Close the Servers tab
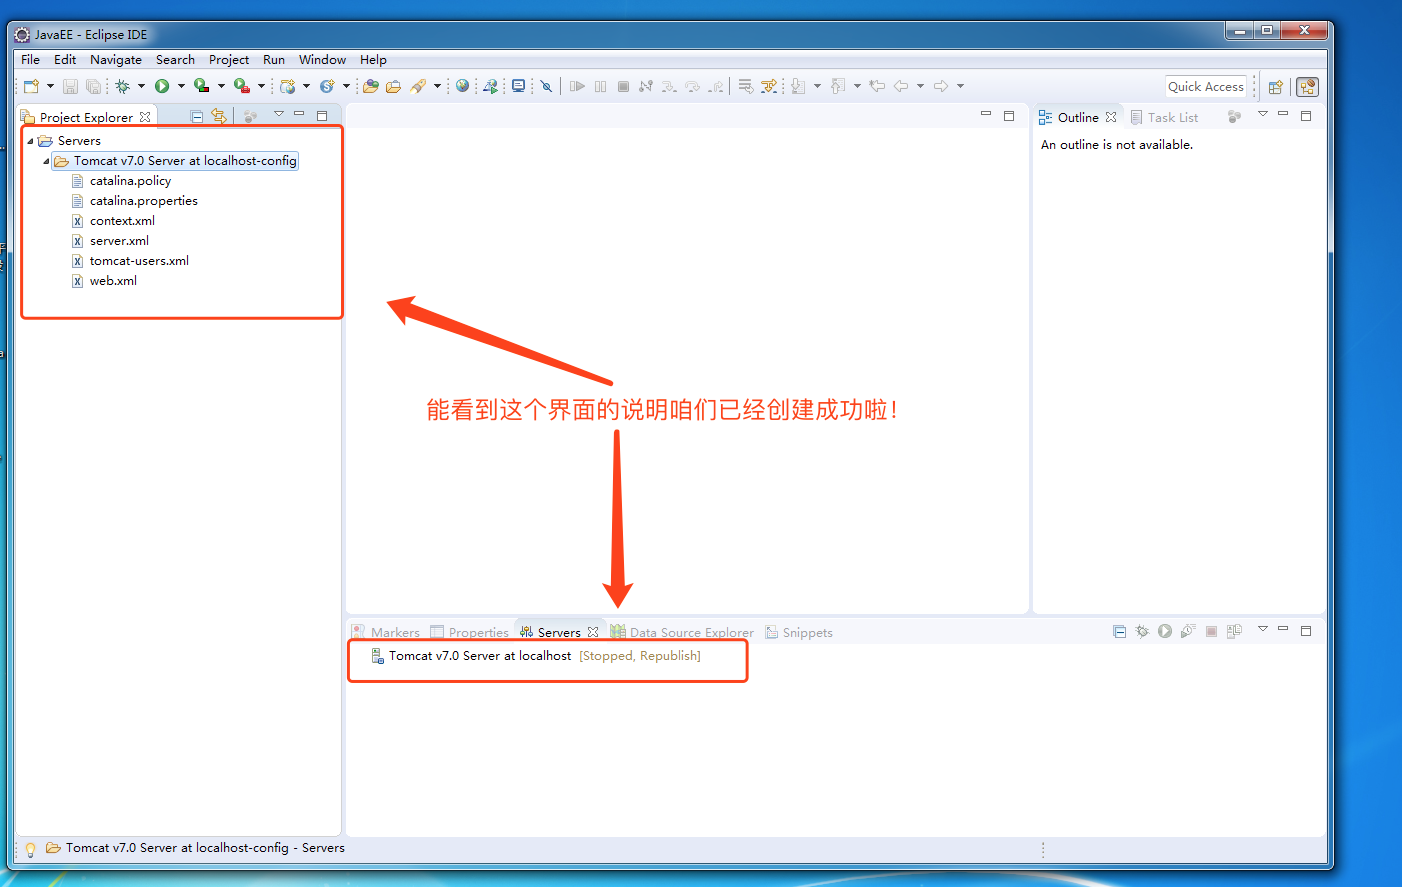 (x=593, y=632)
